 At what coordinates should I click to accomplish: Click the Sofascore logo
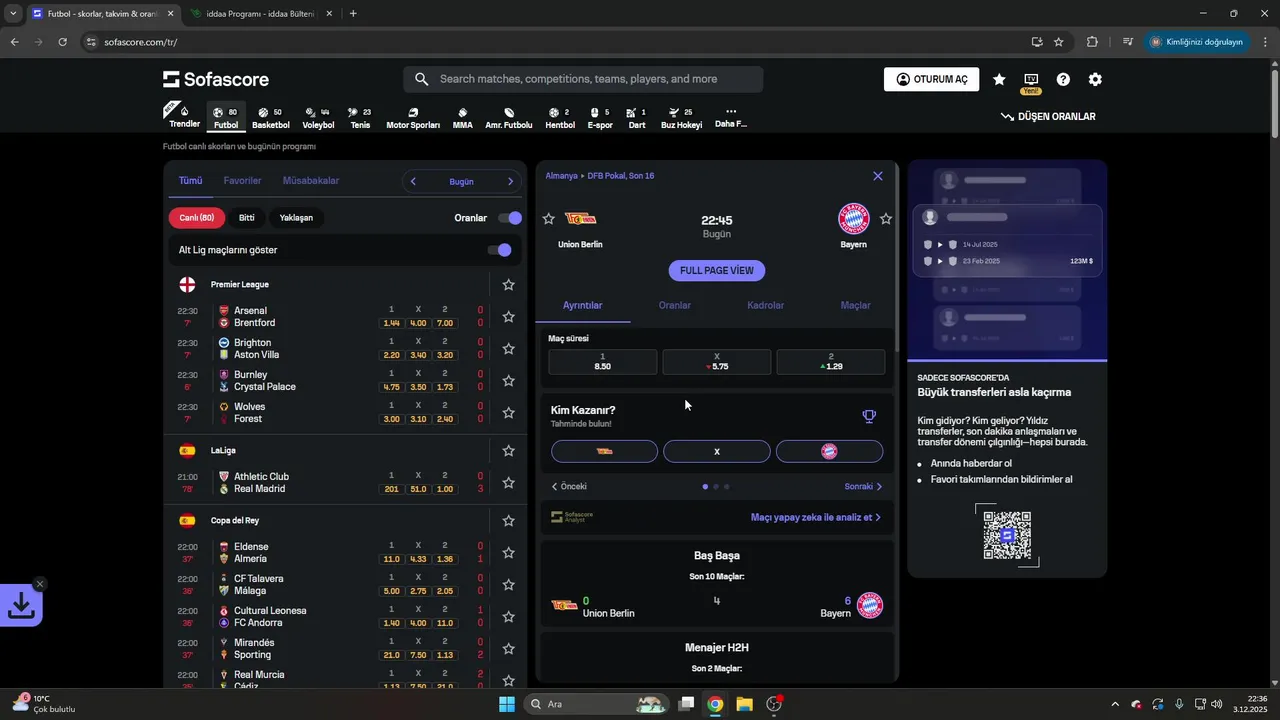coord(216,79)
